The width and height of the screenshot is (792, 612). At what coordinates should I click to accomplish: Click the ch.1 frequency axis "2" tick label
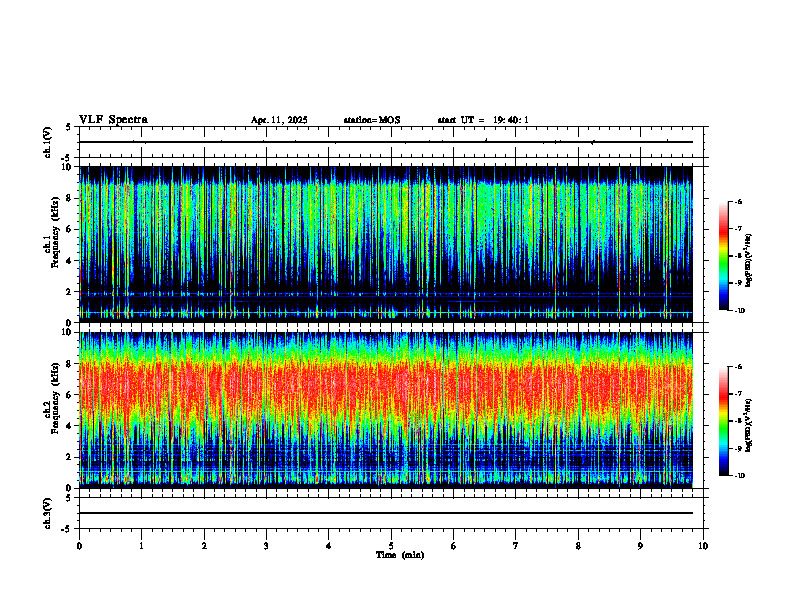click(70, 292)
